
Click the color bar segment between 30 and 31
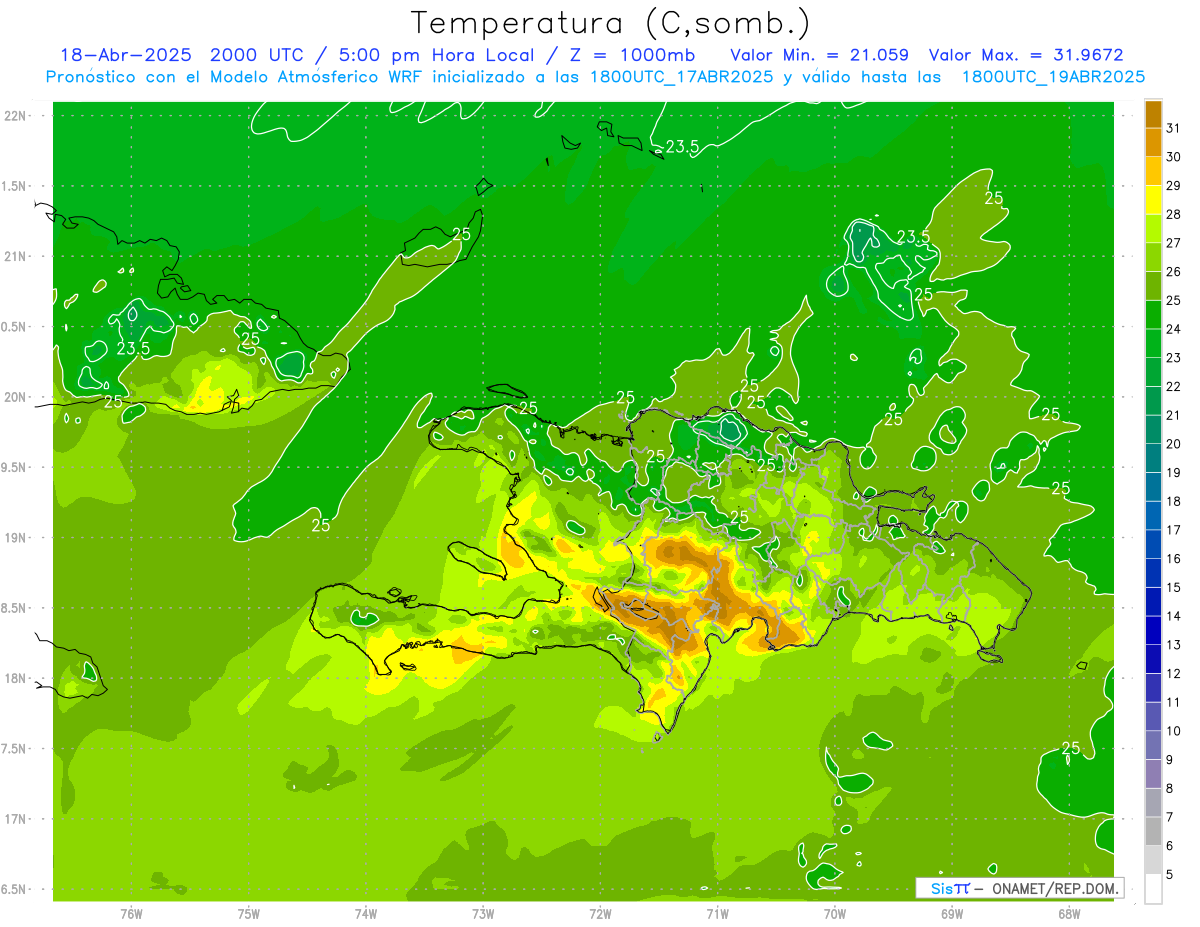click(1153, 142)
